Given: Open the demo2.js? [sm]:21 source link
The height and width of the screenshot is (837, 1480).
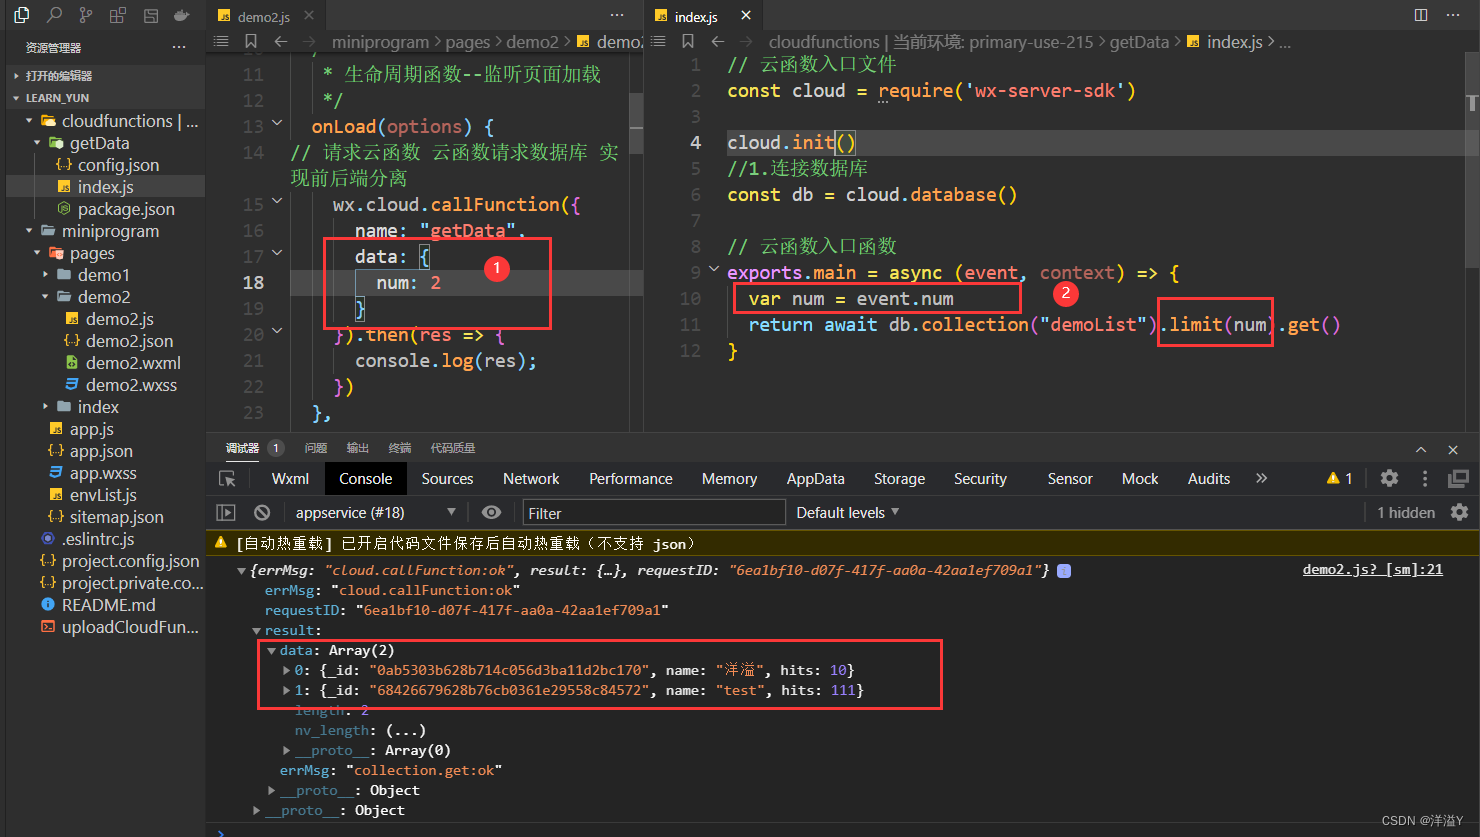Looking at the screenshot, I should tap(1372, 569).
